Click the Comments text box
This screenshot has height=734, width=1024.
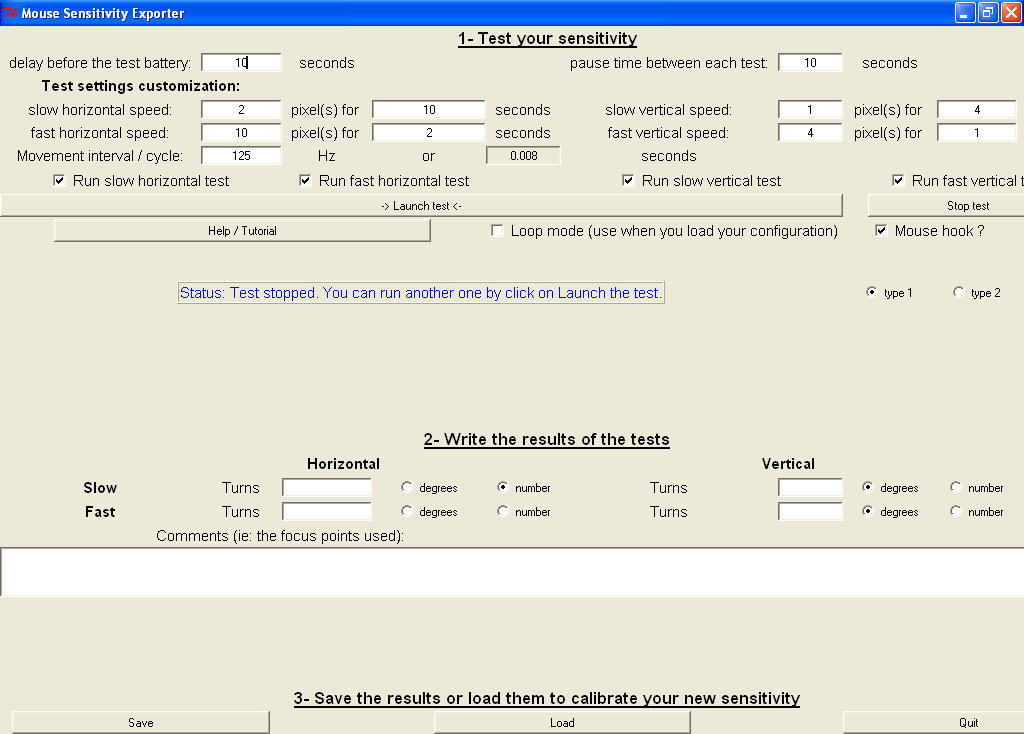512,572
